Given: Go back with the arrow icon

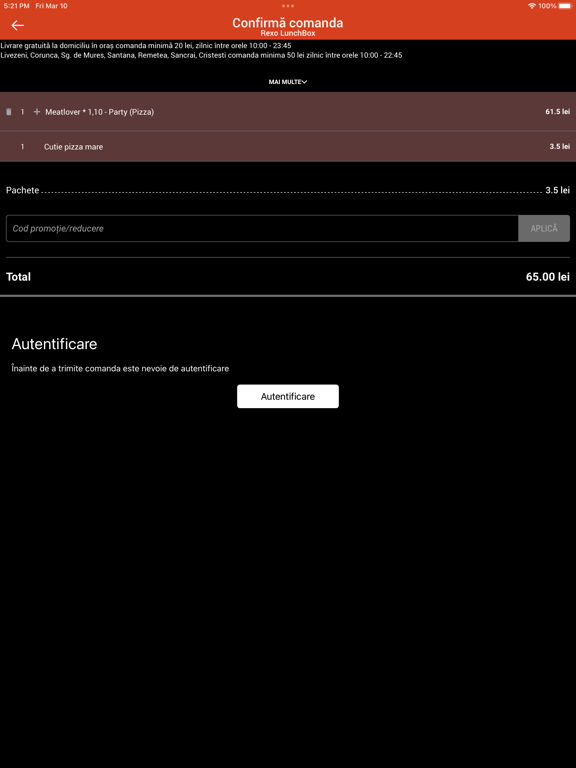Looking at the screenshot, I should (x=18, y=25).
